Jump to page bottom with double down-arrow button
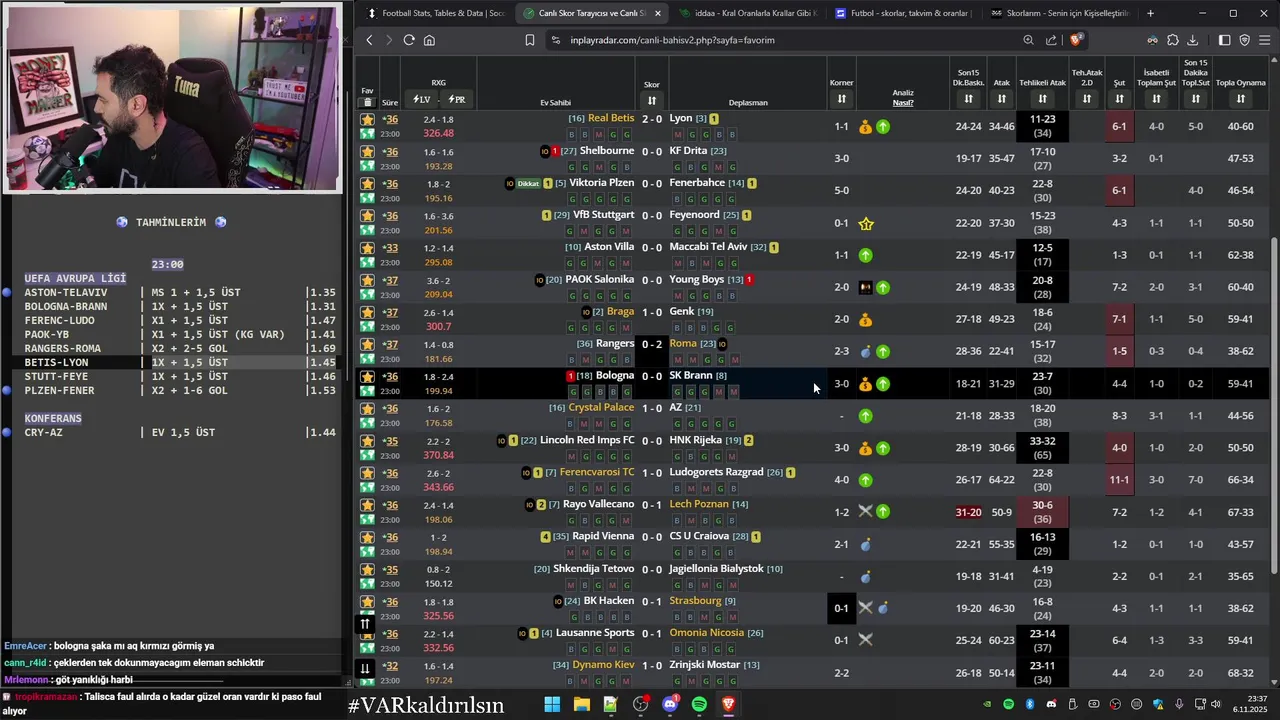Screen dimensions: 1280x720 (x=365, y=668)
